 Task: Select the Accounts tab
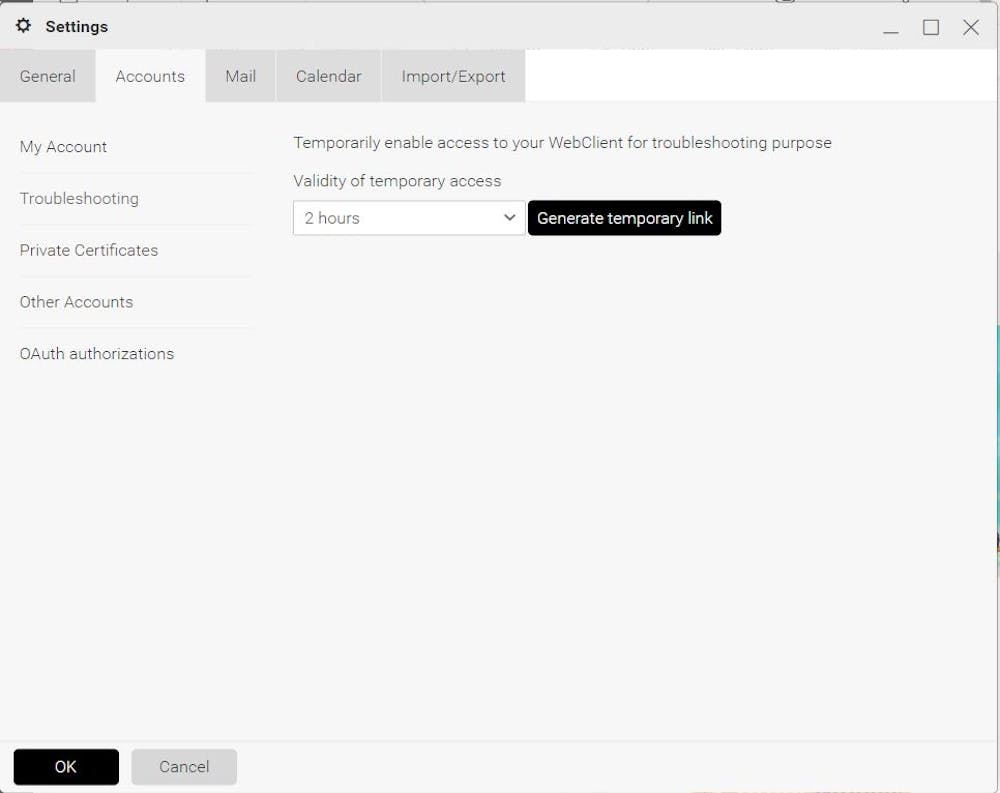point(150,76)
